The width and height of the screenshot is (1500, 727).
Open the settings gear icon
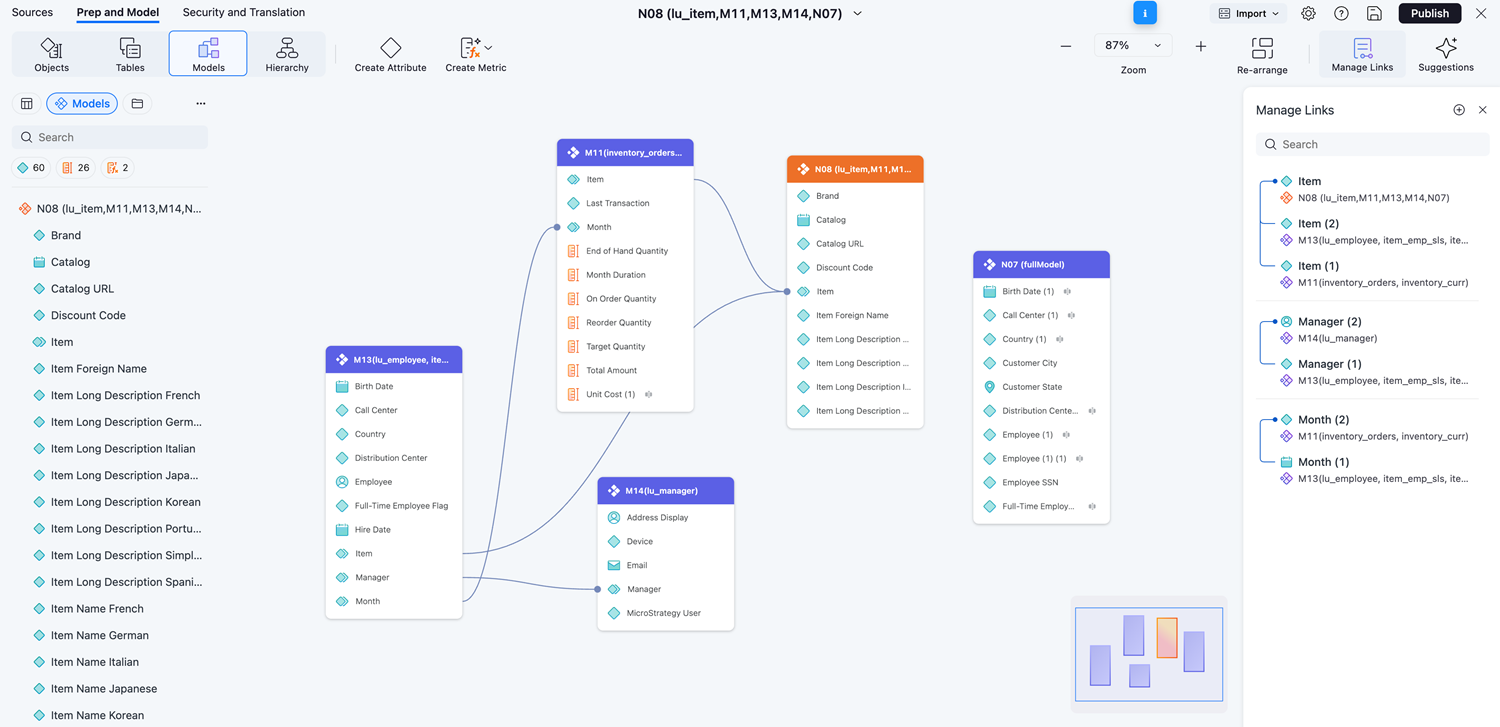click(1308, 14)
